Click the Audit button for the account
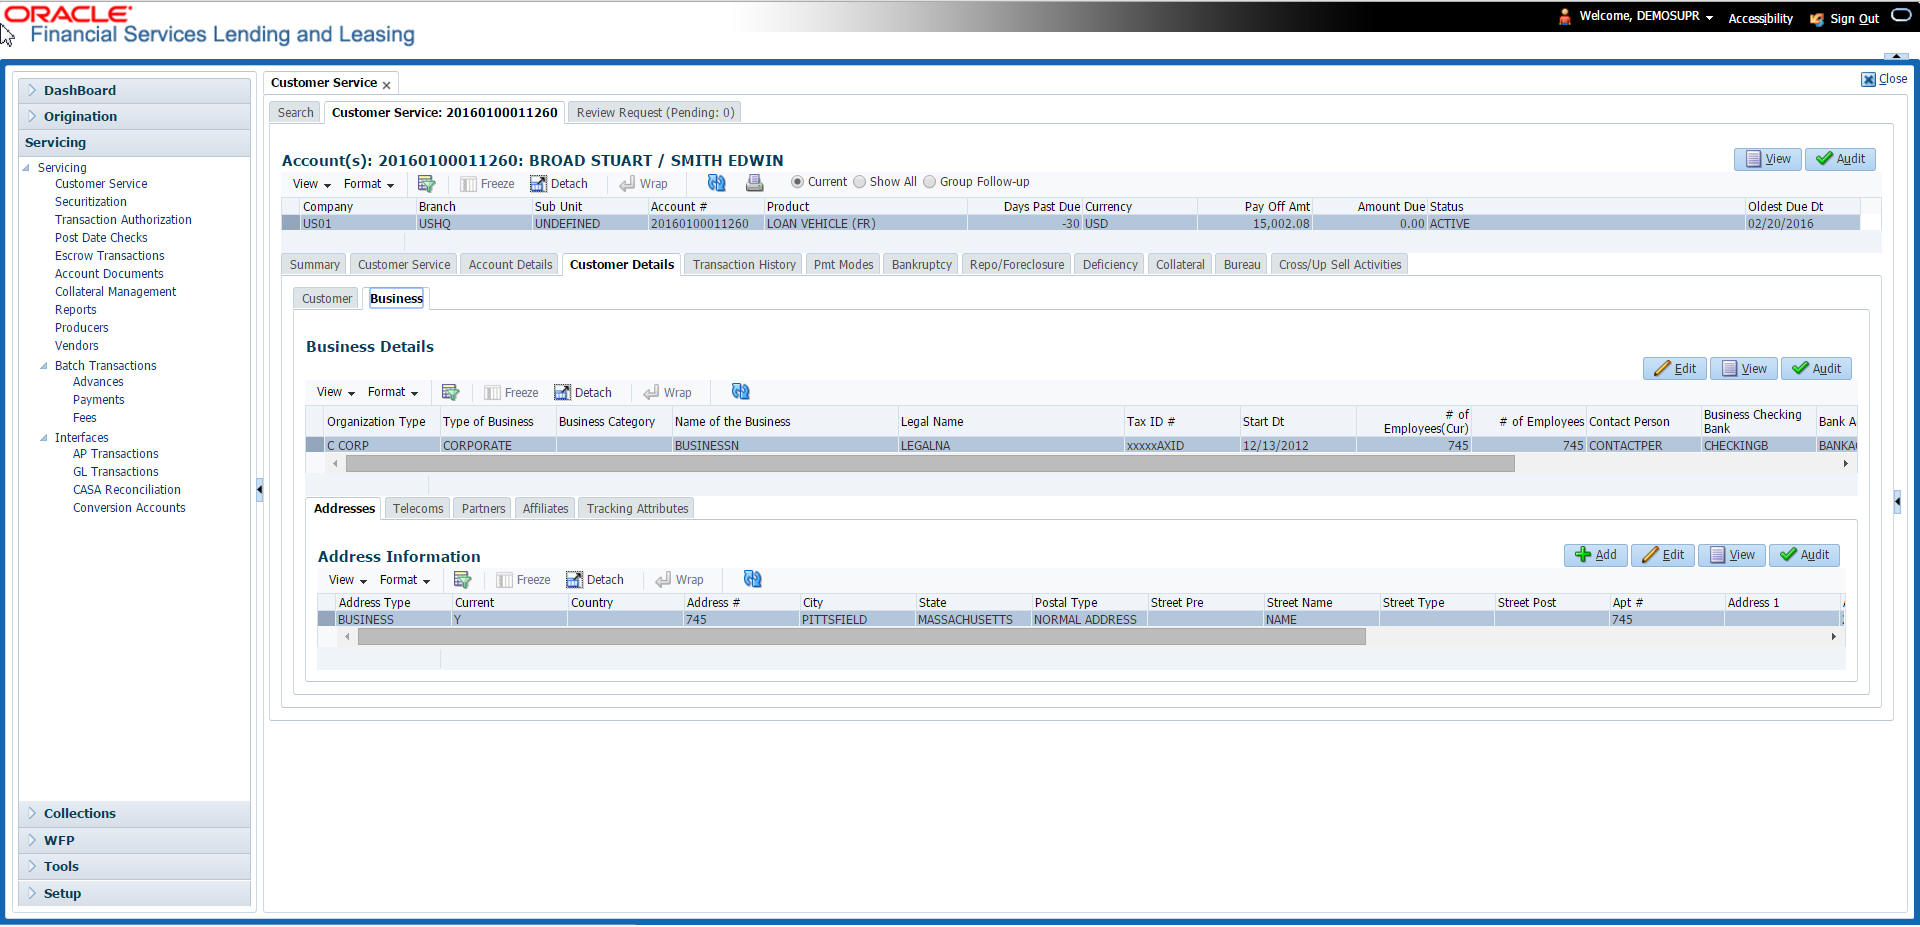1920x927 pixels. tap(1840, 159)
